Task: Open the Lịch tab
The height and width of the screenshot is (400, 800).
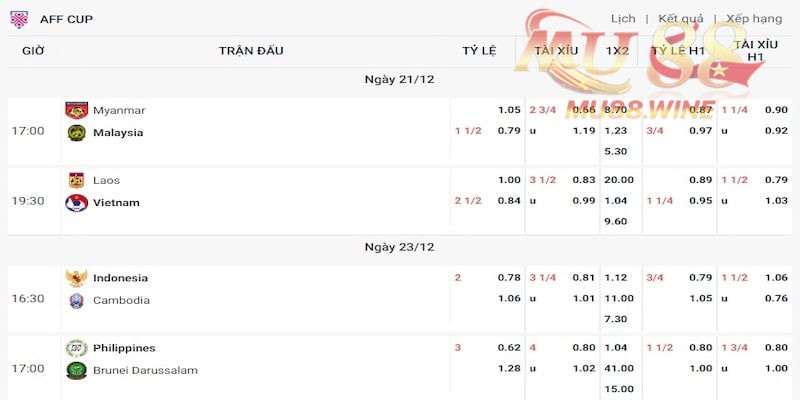Action: 623,18
